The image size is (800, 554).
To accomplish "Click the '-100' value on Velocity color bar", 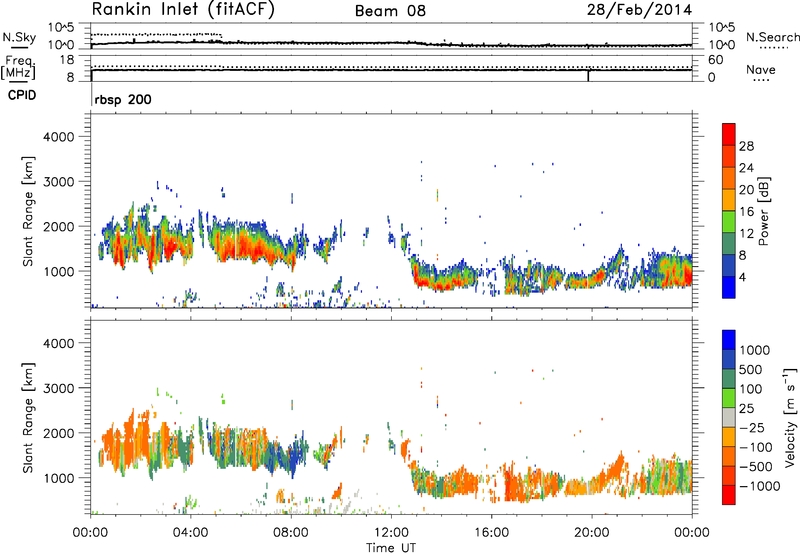I will 756,447.
